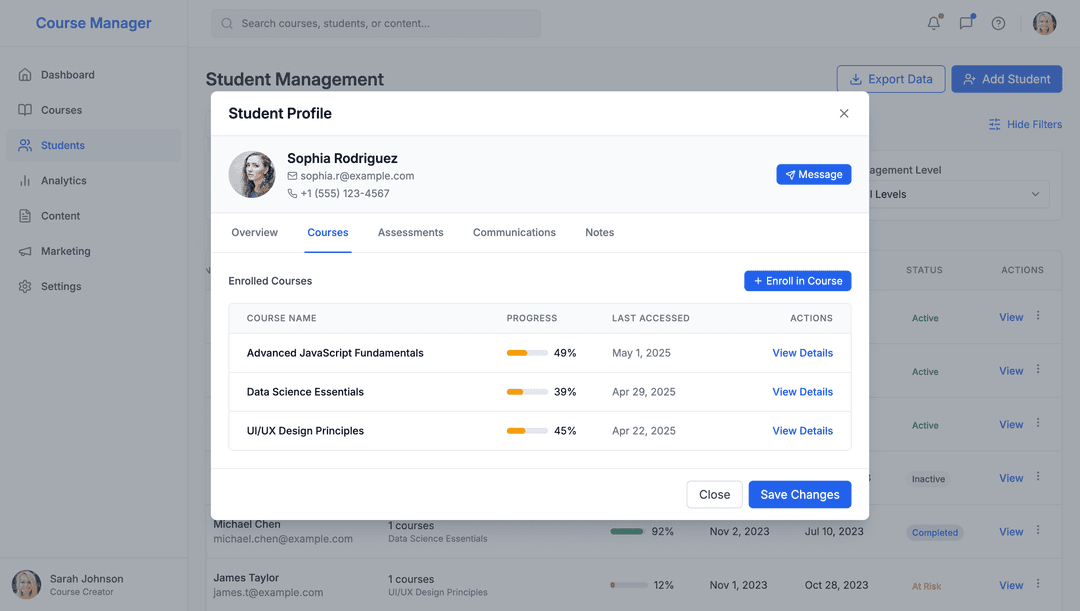This screenshot has height=611, width=1080.
Task: Open more options for James Taylor row
Action: click(1038, 585)
